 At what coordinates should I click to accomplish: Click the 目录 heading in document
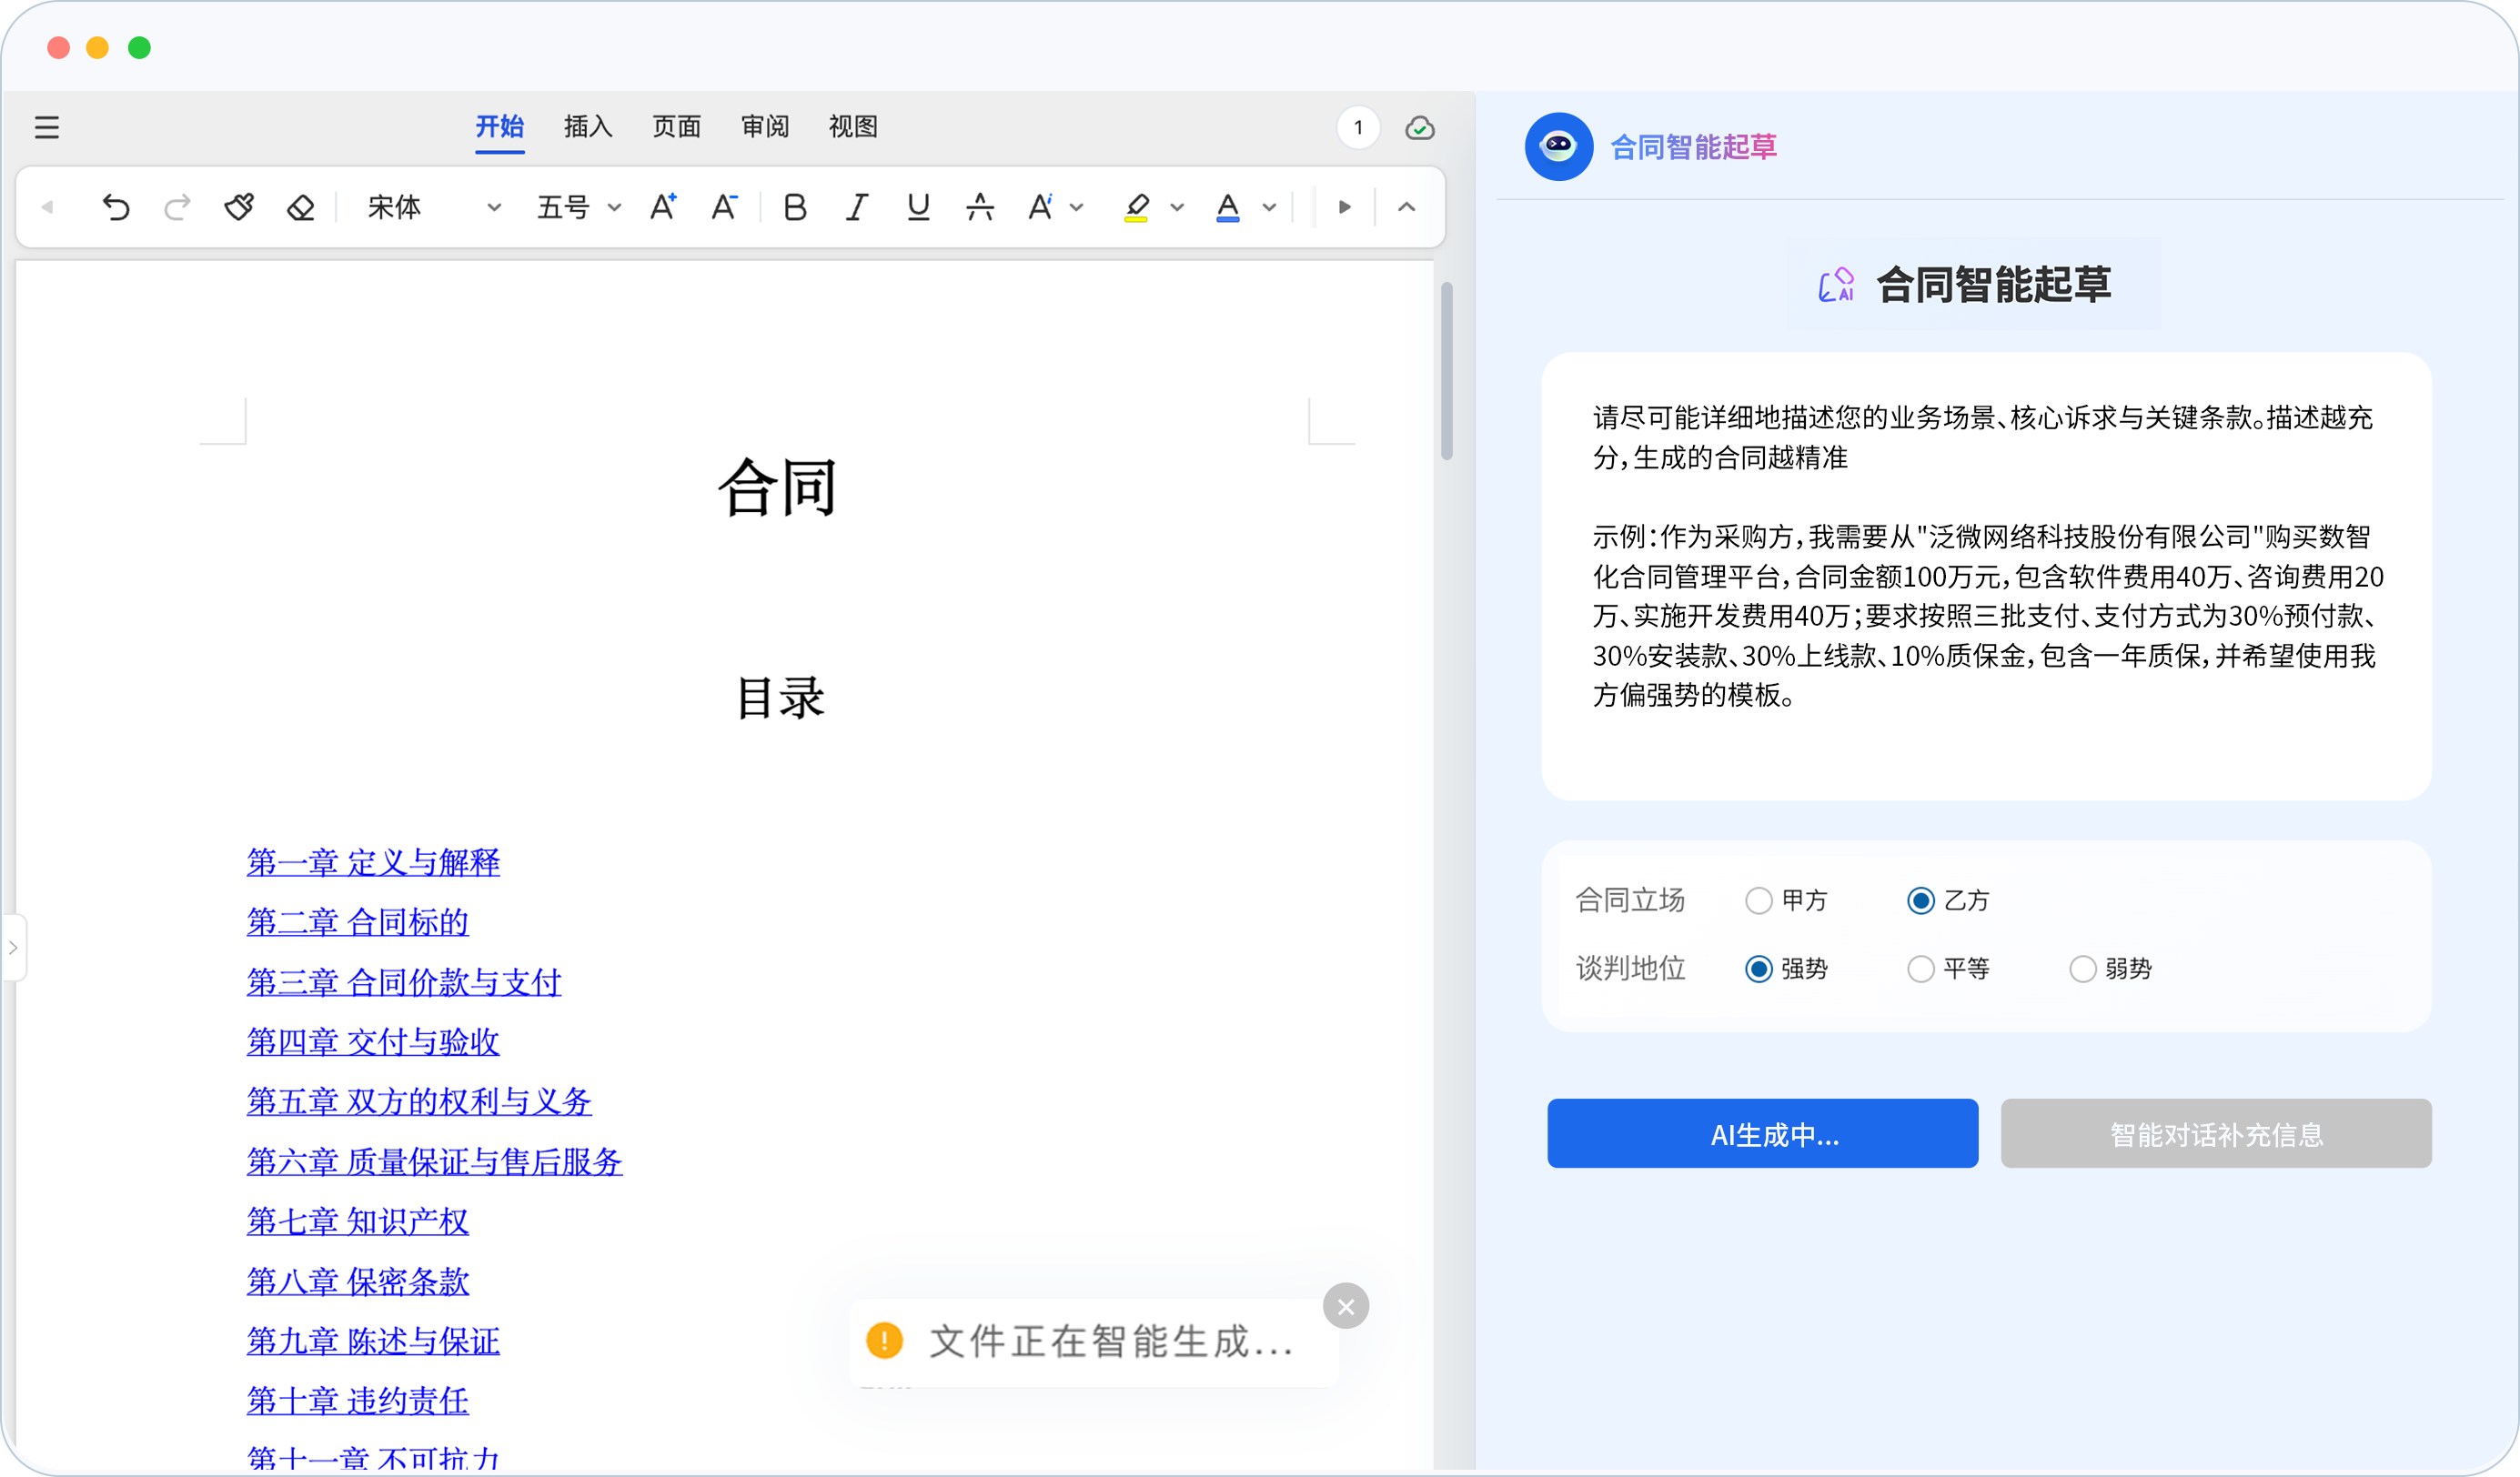tap(779, 697)
